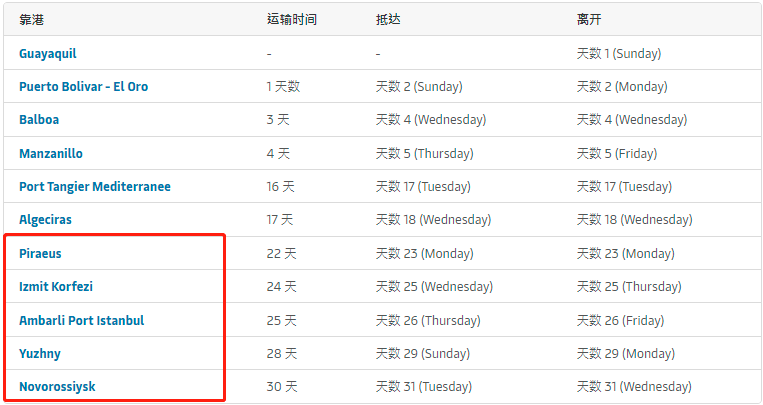Select departure 天数 26 (Friday) cell
The height and width of the screenshot is (405, 763).
620,321
